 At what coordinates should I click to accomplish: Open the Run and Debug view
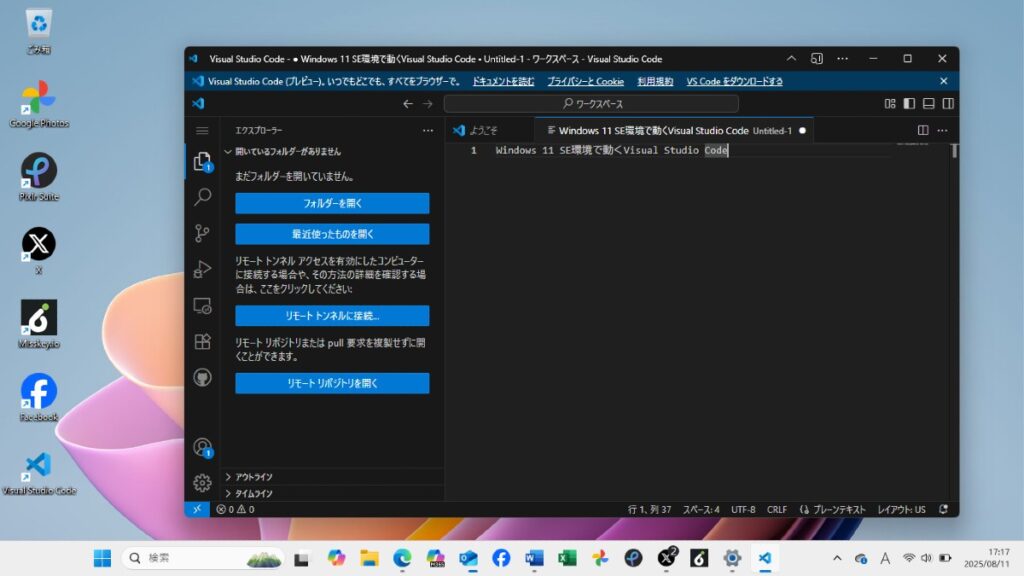202,269
